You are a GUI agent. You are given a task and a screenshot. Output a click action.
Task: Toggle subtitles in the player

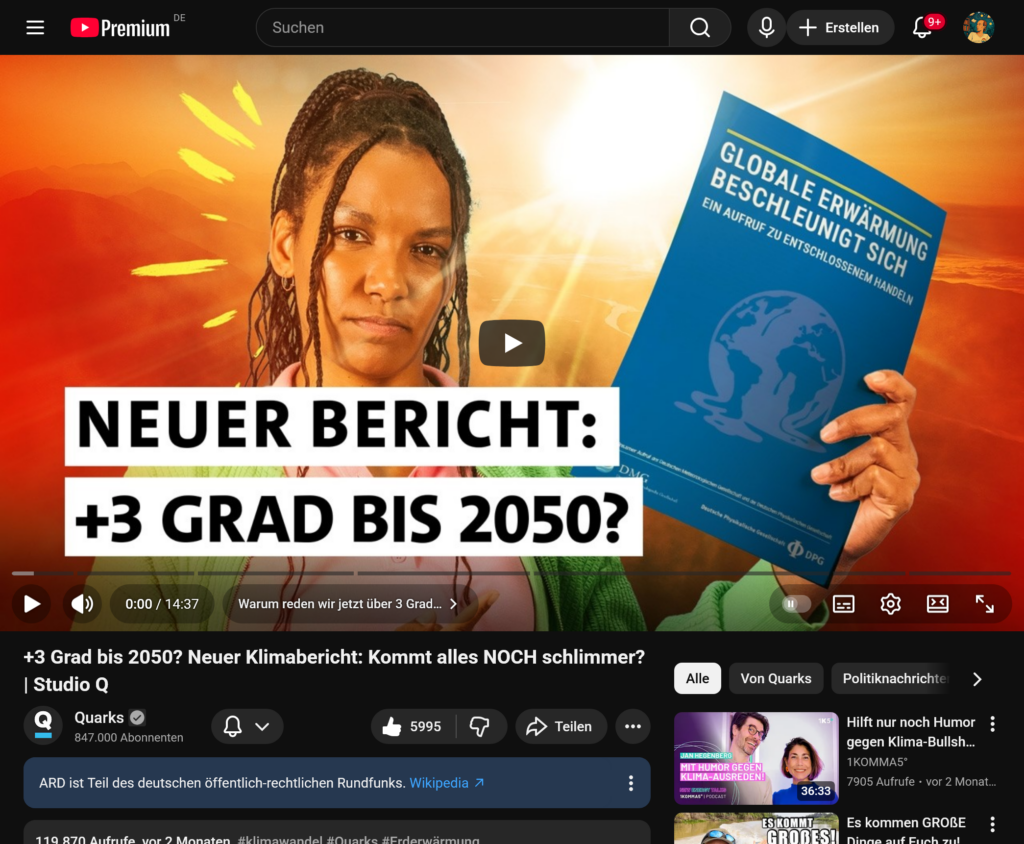tap(843, 604)
